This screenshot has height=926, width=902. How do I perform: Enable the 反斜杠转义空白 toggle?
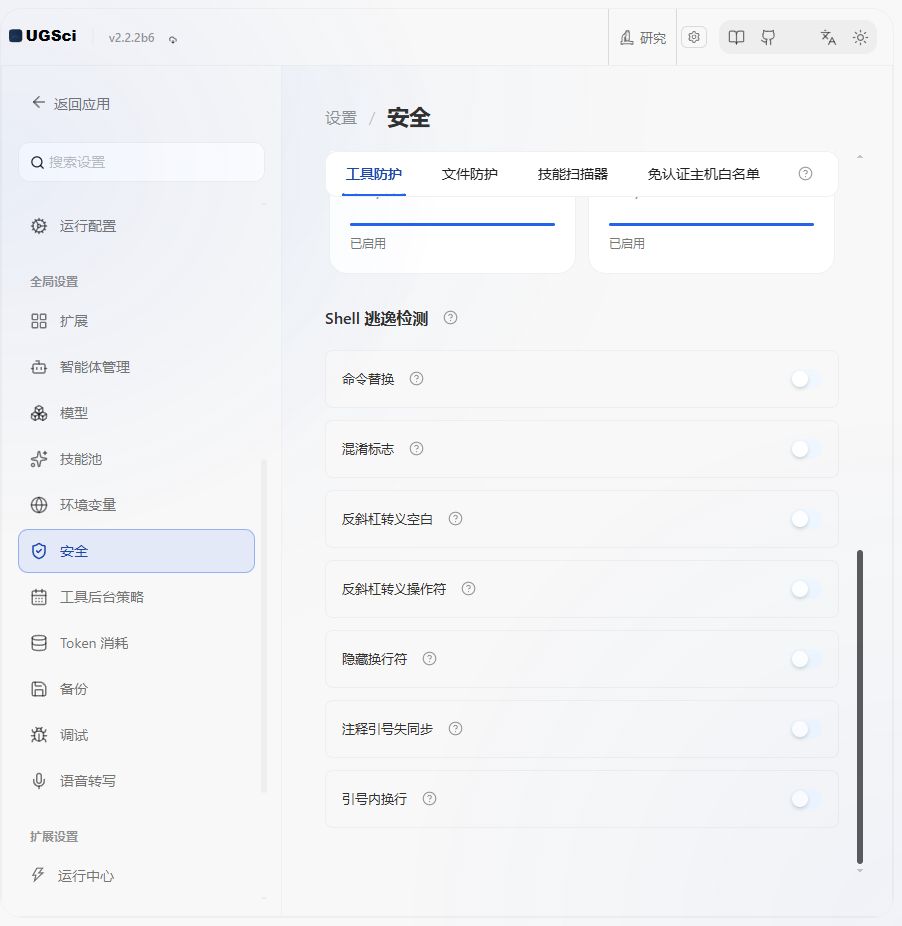[806, 519]
